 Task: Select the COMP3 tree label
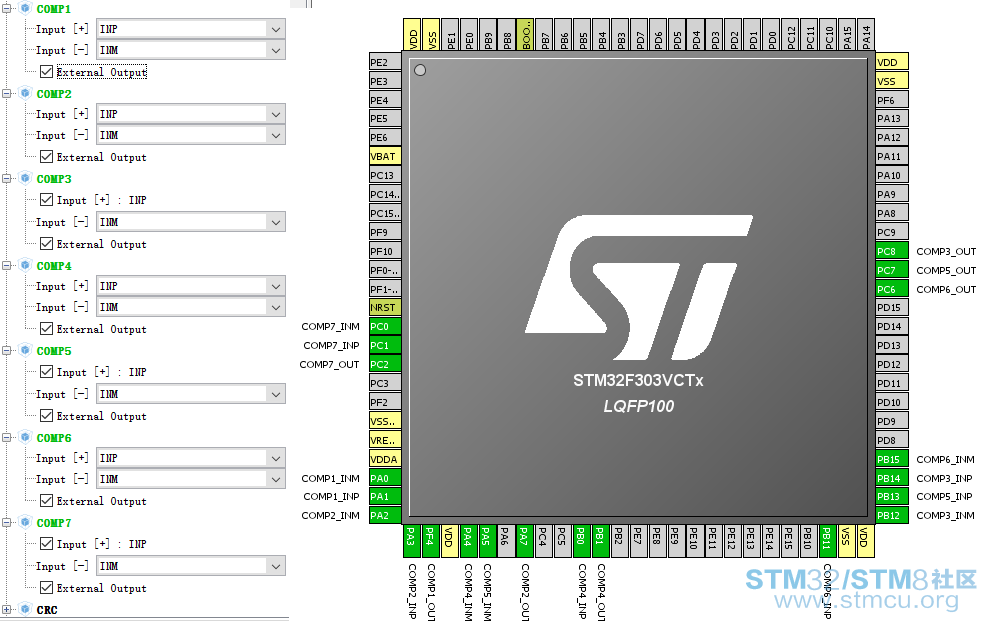(54, 179)
